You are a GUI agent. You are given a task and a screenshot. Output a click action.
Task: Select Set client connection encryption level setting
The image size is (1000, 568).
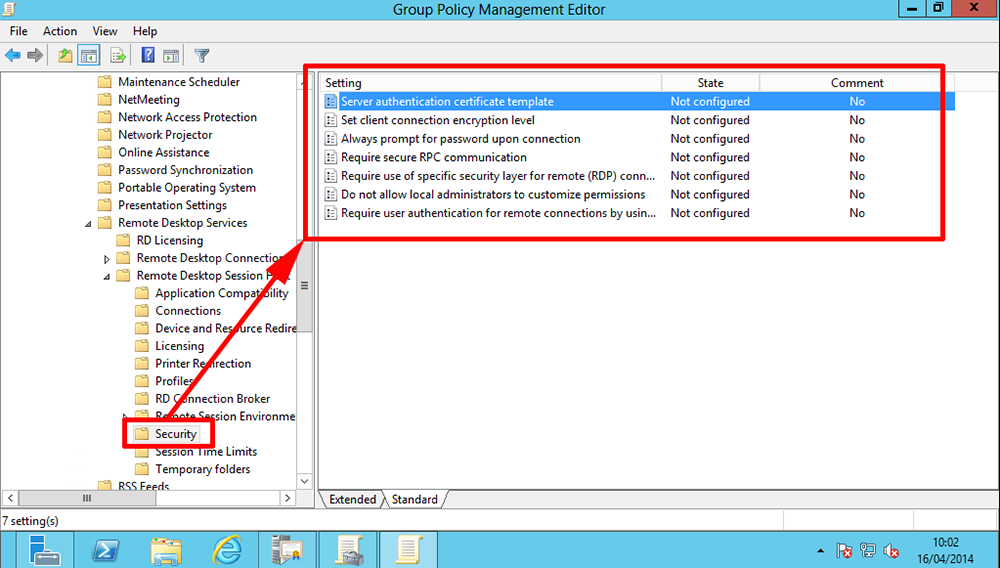click(x=437, y=120)
